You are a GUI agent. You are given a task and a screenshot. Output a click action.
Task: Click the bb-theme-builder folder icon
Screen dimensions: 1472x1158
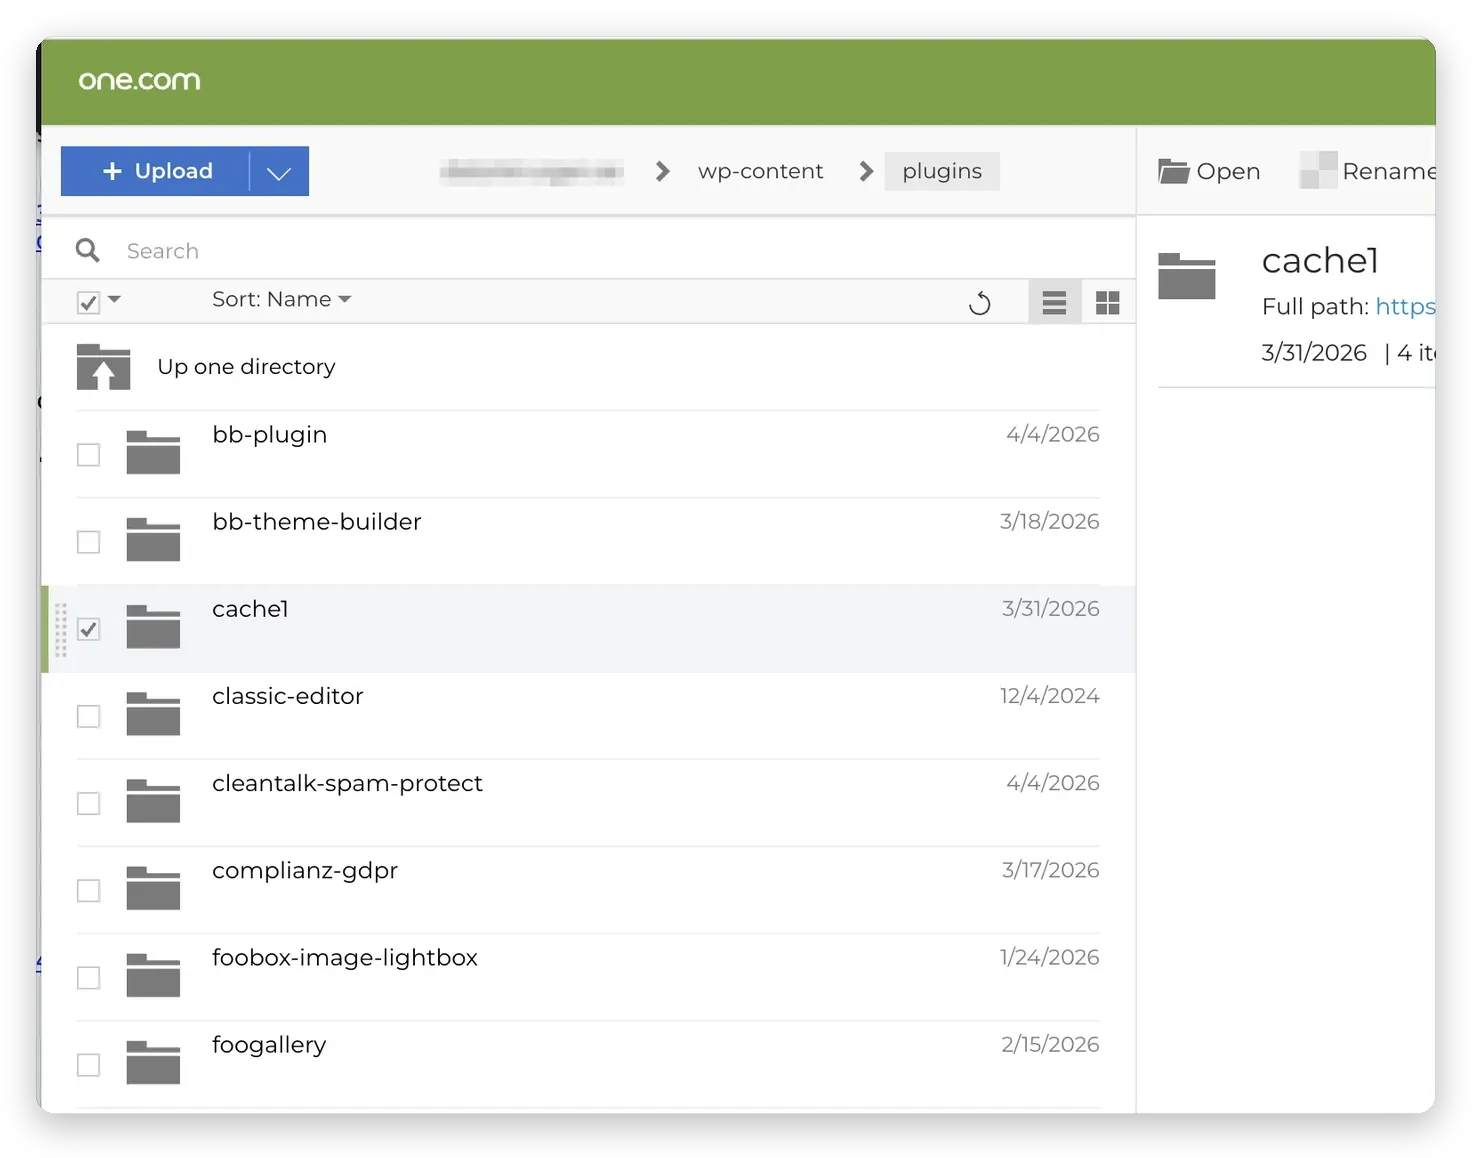pos(153,539)
